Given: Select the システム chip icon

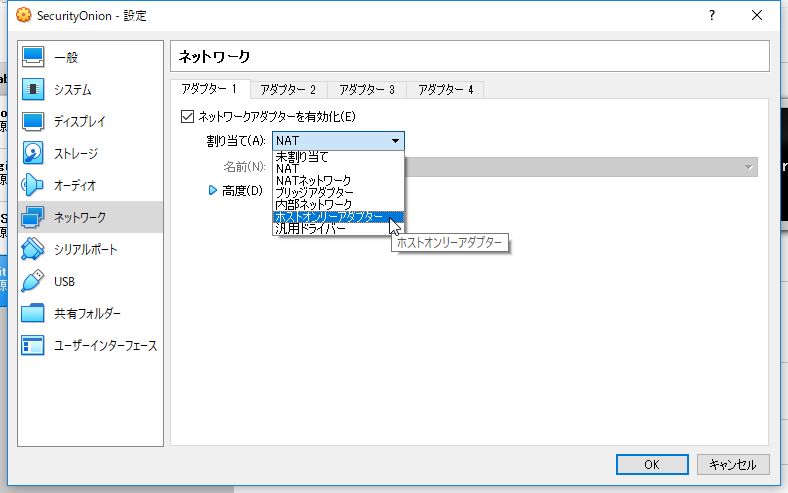Looking at the screenshot, I should coord(33,89).
